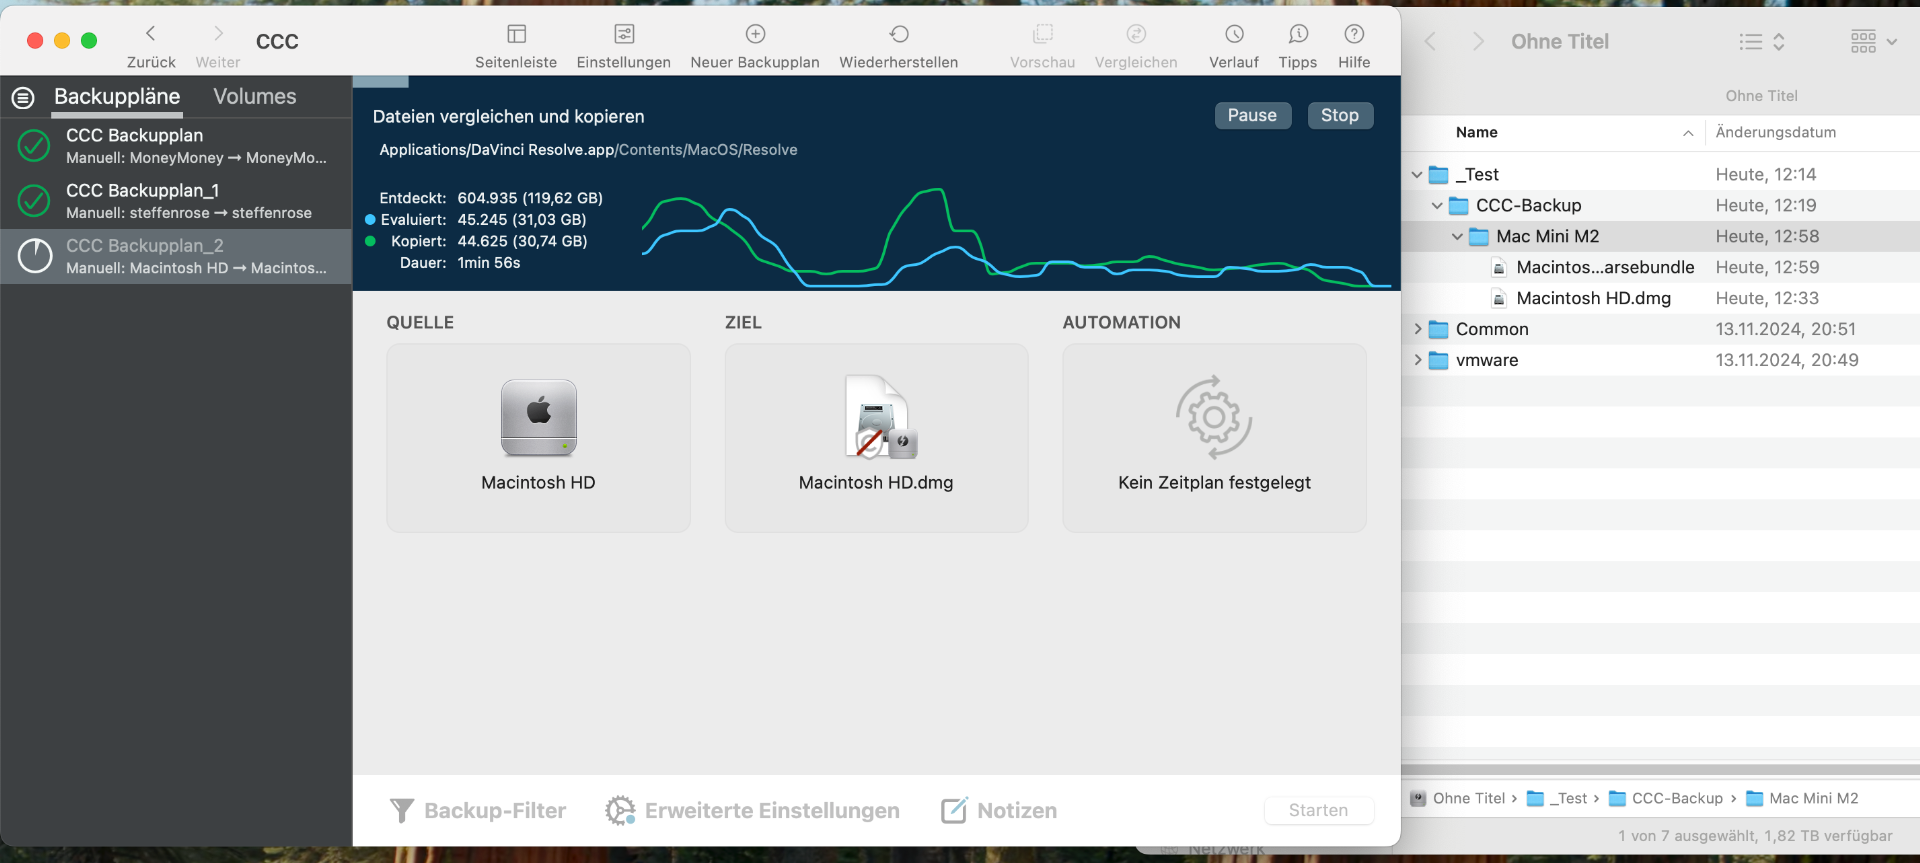This screenshot has height=863, width=1920.
Task: Open the Verlauf history icon
Action: tap(1234, 34)
